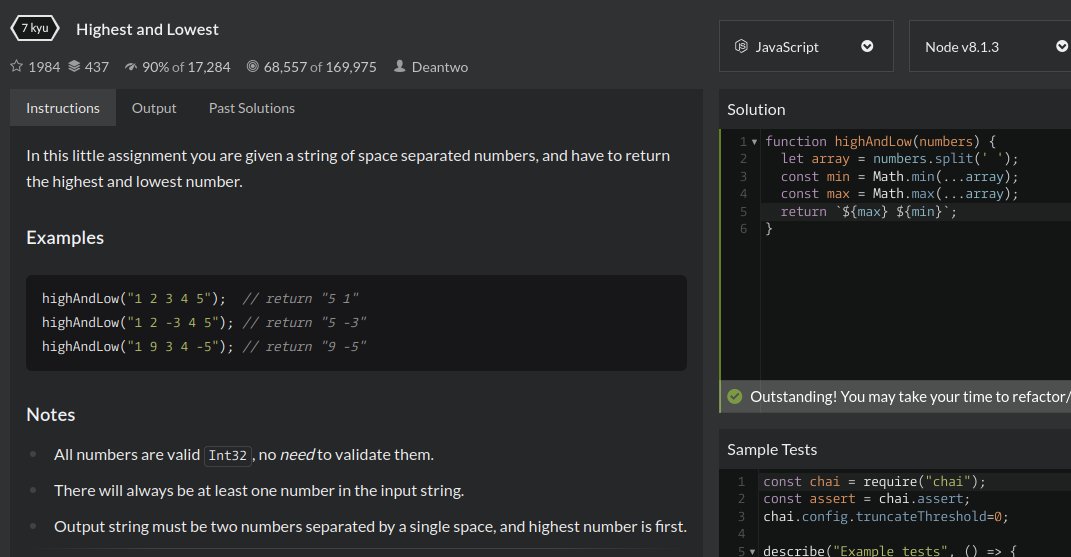This screenshot has height=557, width=1071.
Task: Click line number 6 in solution gutter
Action: [x=743, y=229]
